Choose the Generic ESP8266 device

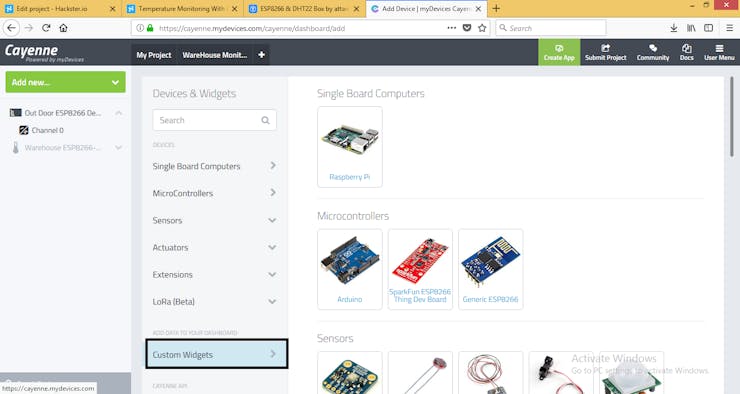[x=490, y=269]
